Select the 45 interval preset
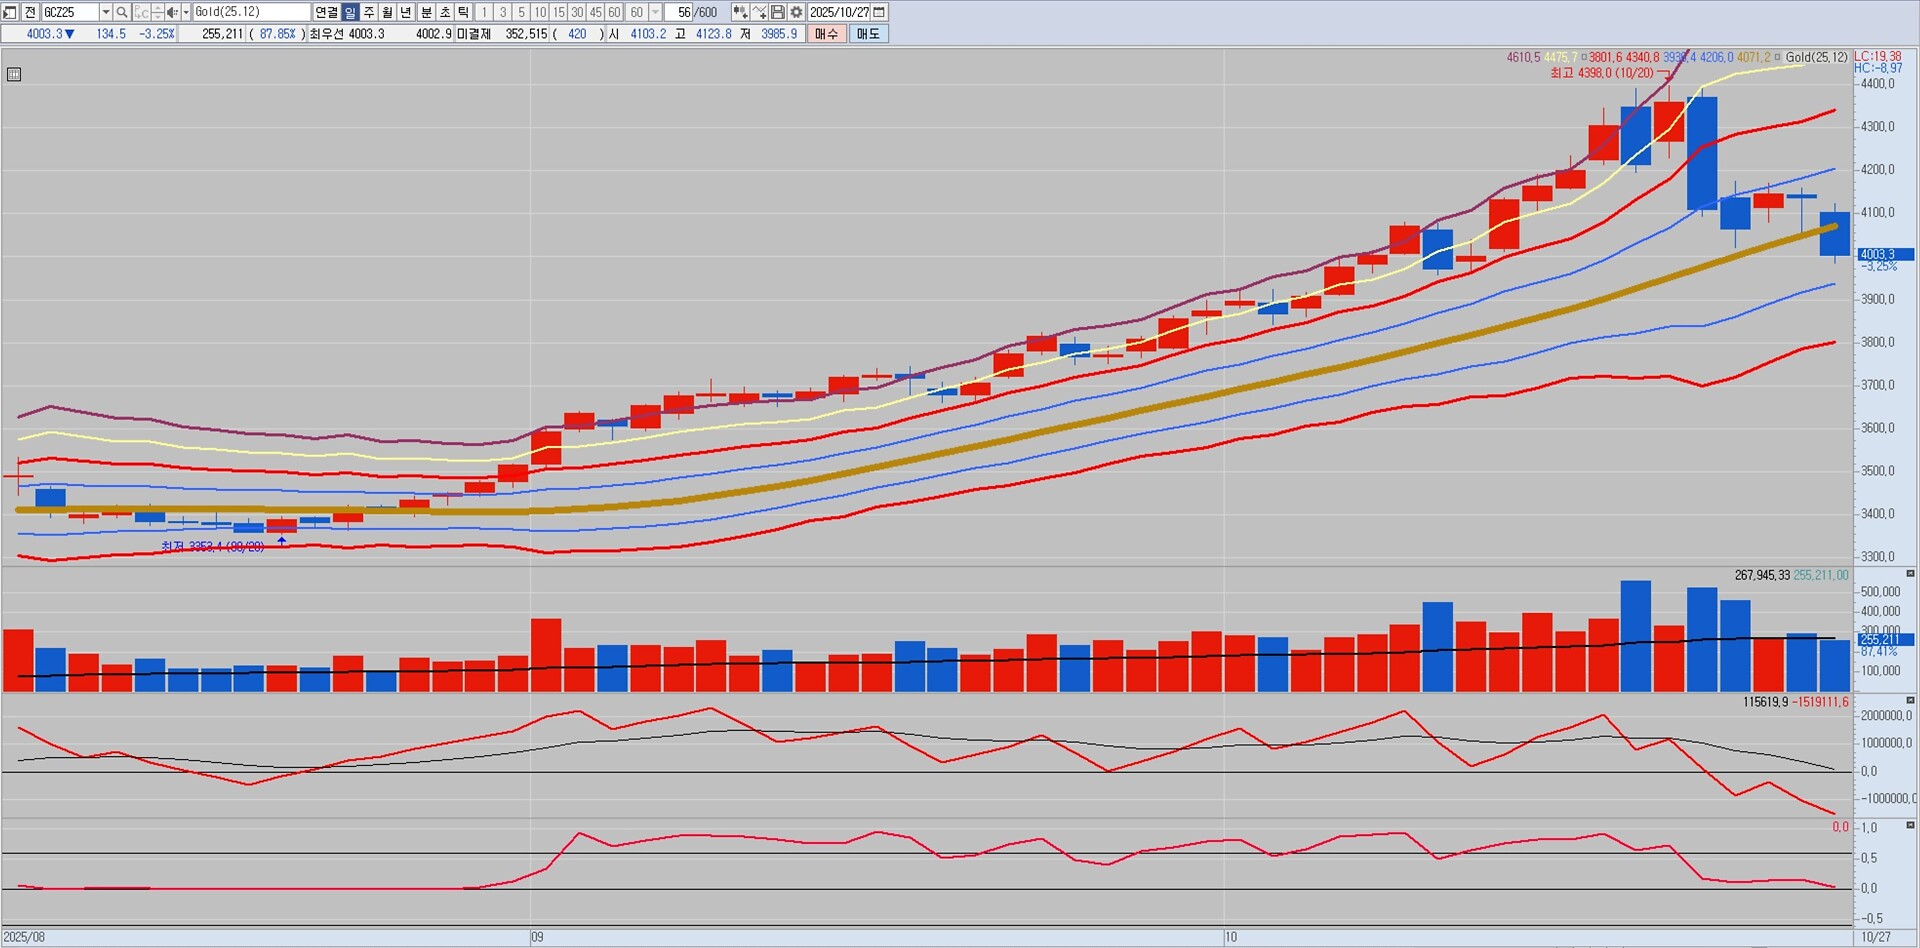The width and height of the screenshot is (1920, 948). pos(596,12)
